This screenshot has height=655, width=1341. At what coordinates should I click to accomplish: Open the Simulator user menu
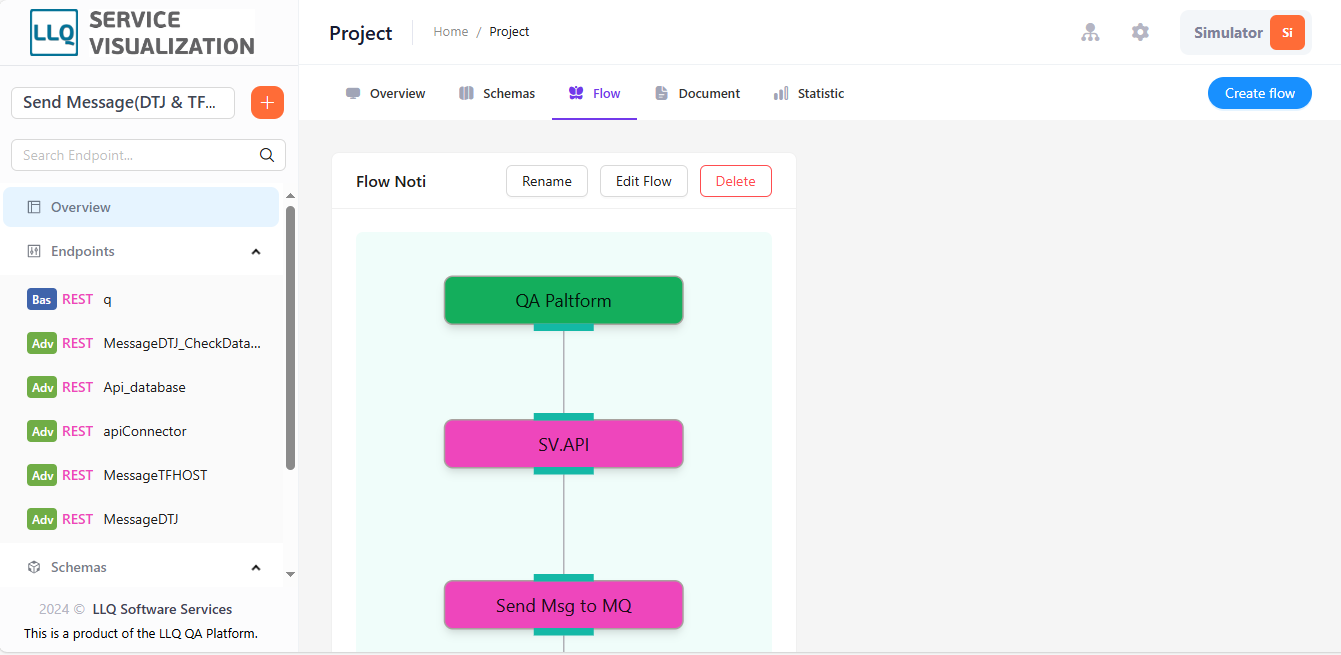(1246, 33)
